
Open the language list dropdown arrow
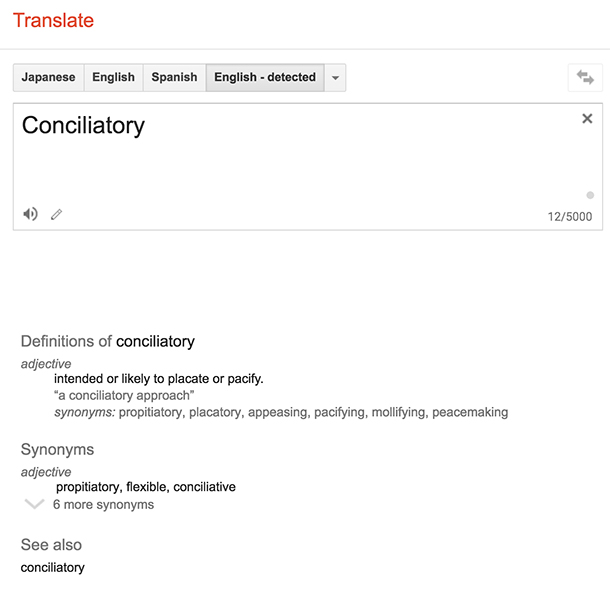tap(335, 77)
